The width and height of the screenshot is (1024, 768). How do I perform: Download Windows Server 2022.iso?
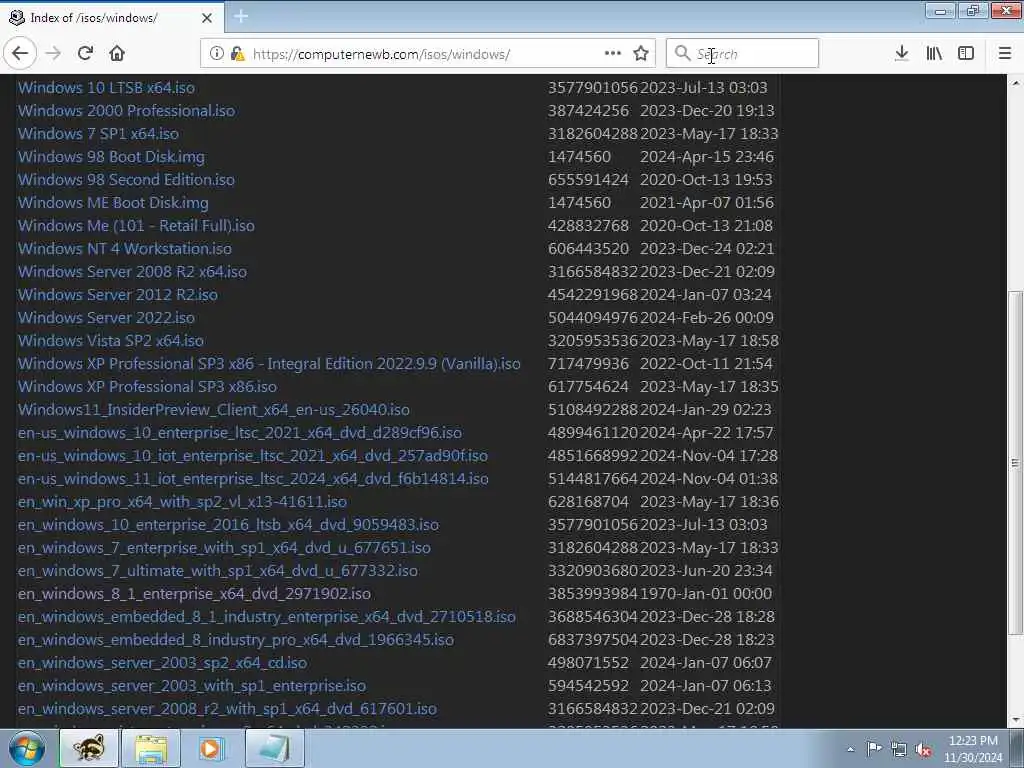(x=106, y=318)
